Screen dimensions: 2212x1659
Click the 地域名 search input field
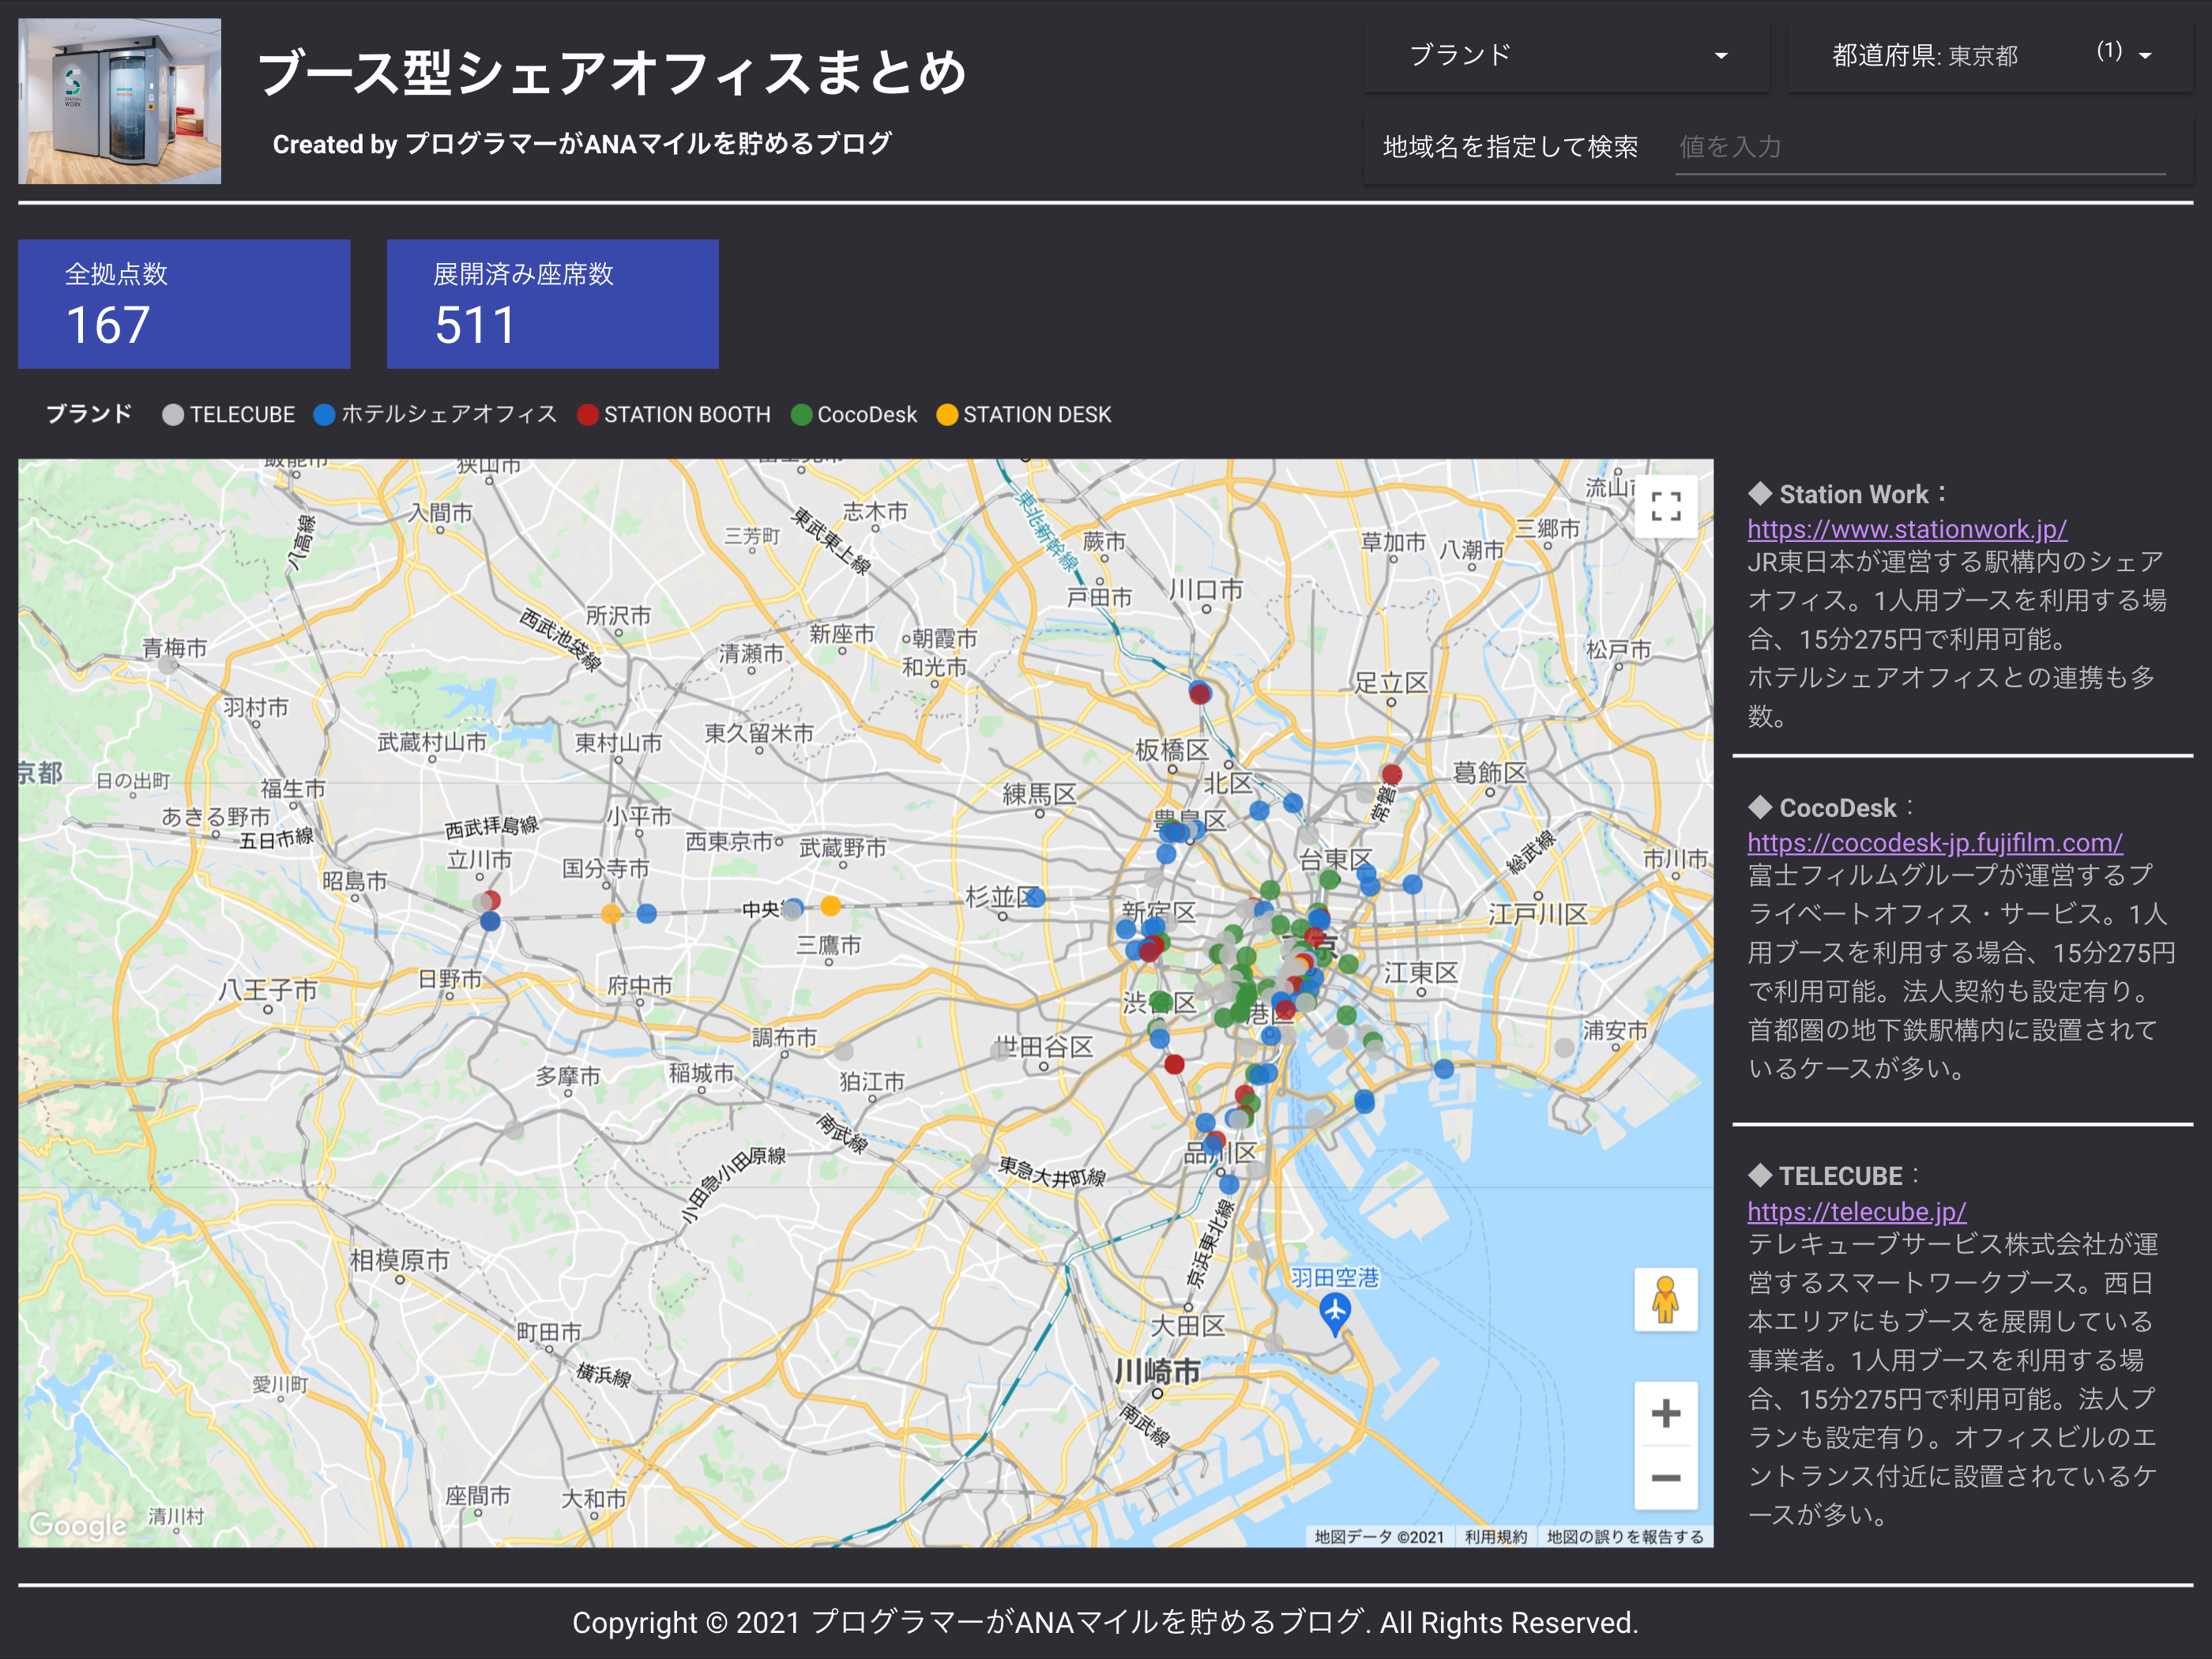(x=1920, y=148)
